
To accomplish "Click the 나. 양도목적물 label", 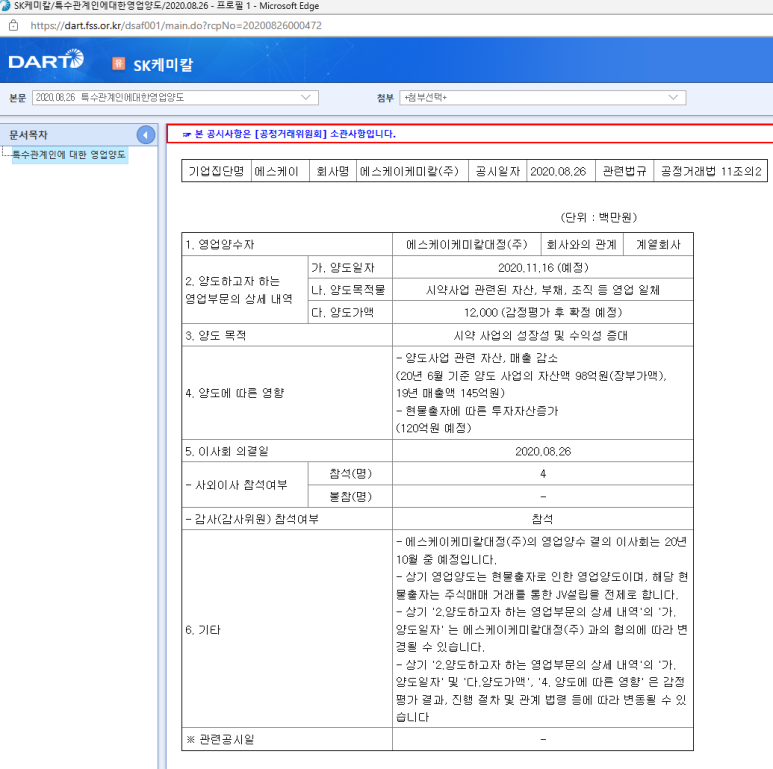I will 348,290.
